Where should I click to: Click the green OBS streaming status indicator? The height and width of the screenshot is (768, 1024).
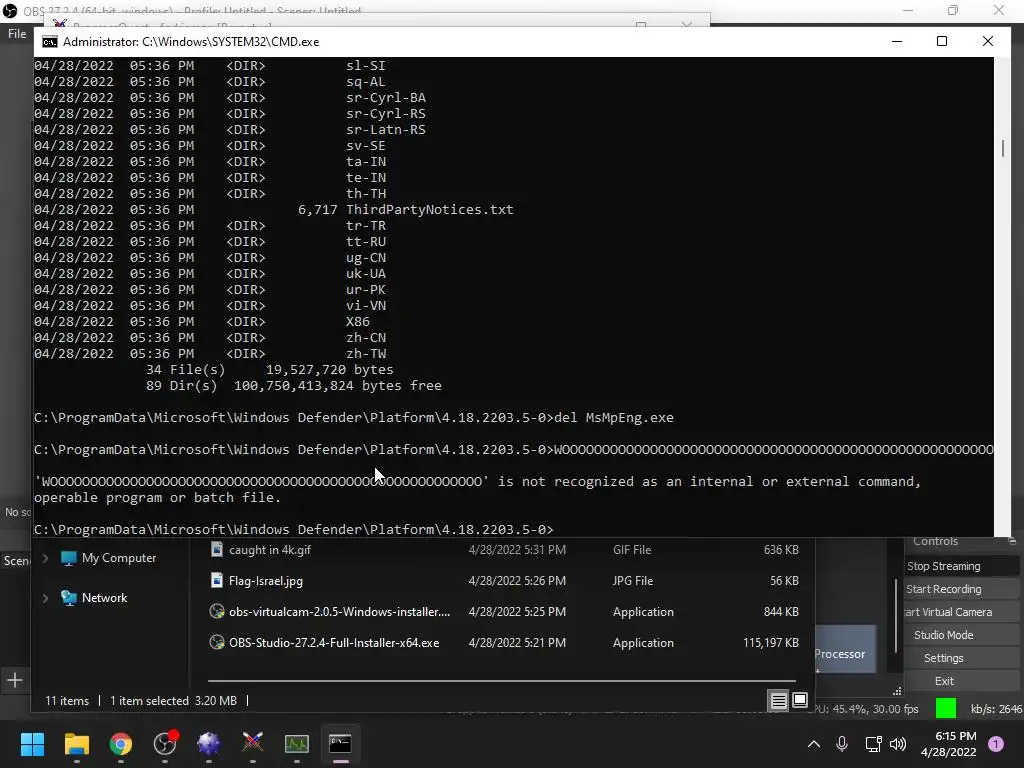946,709
